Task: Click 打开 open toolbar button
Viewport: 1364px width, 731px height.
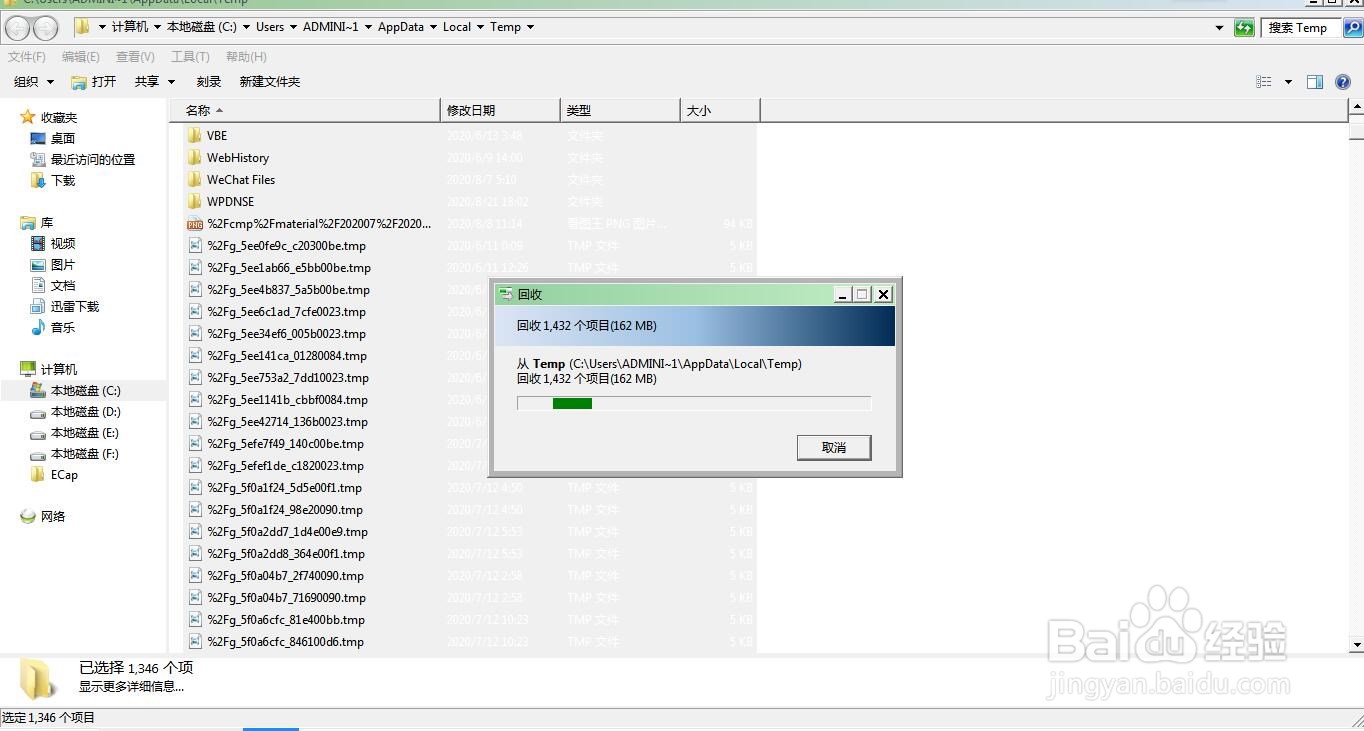Action: (94, 82)
